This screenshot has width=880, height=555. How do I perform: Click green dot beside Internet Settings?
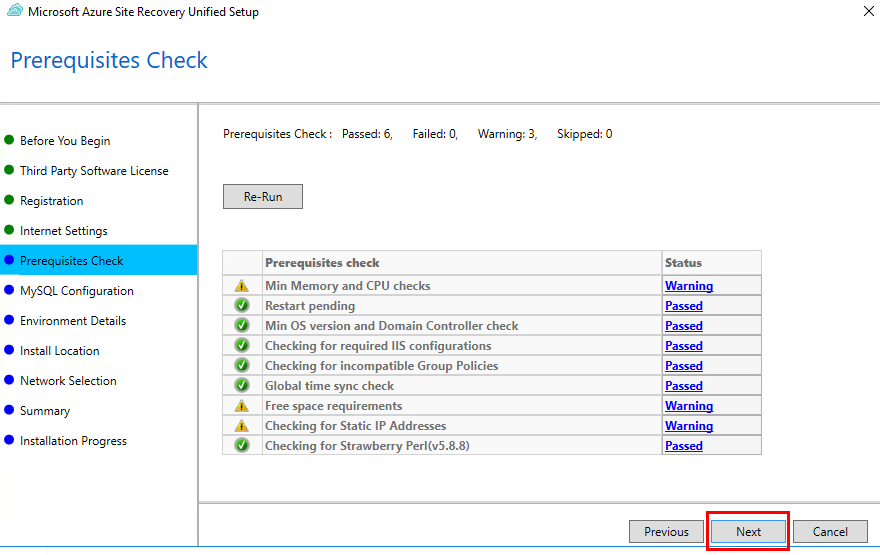9,230
